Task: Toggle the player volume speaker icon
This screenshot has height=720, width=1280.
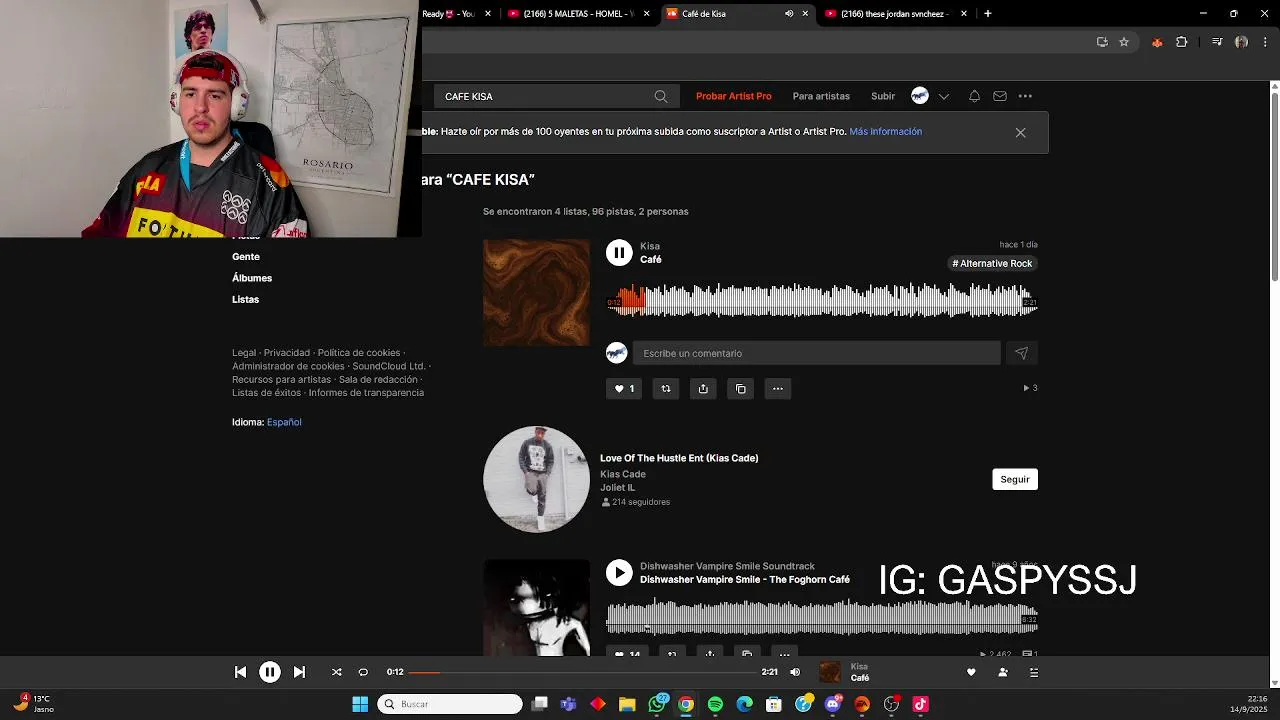Action: coord(795,672)
